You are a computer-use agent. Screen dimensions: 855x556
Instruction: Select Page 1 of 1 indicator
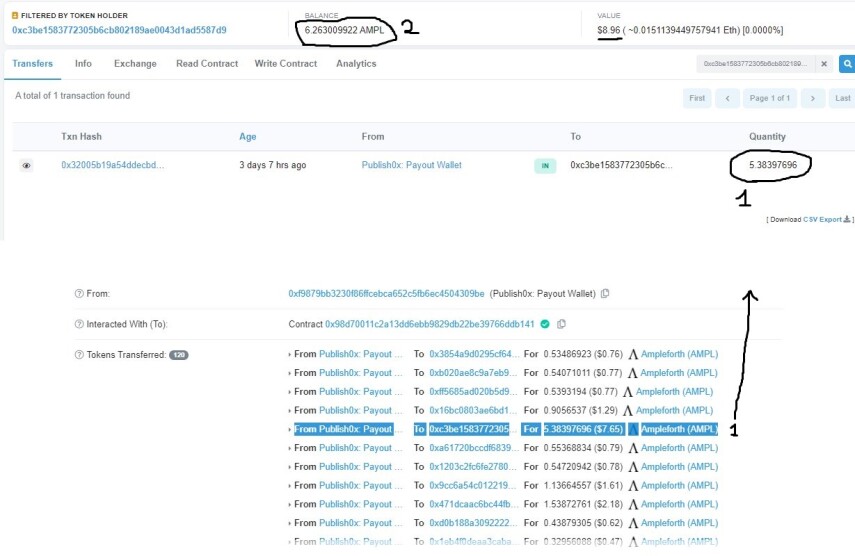(x=769, y=98)
